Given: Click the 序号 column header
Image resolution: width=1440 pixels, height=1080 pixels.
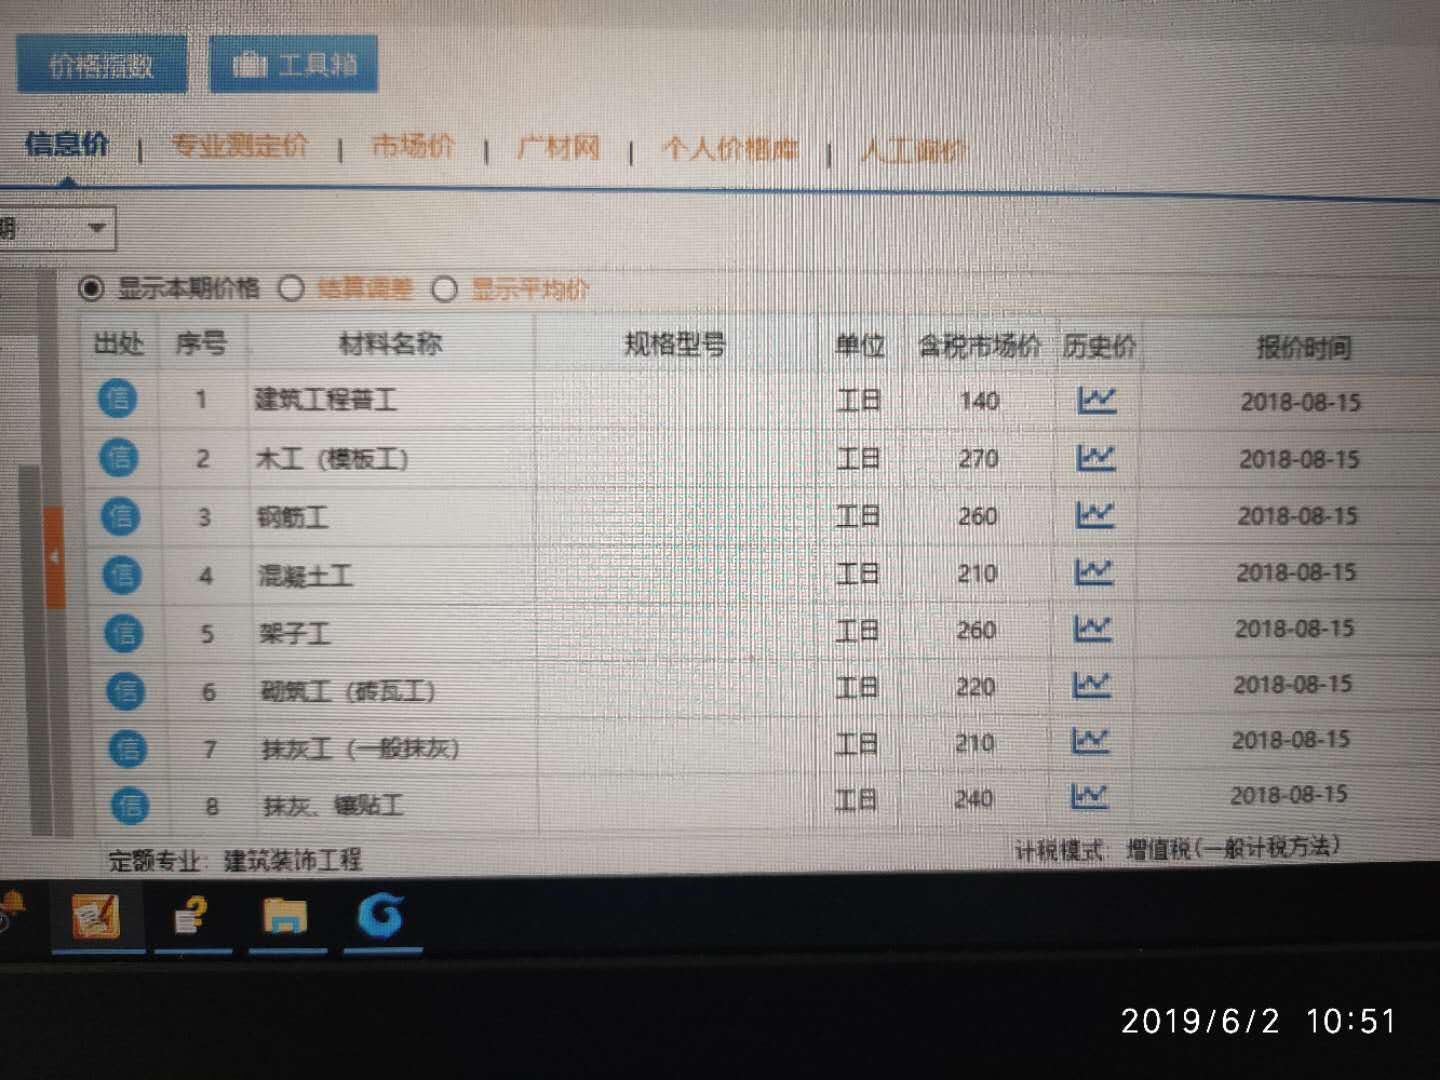Looking at the screenshot, I should pos(201,343).
